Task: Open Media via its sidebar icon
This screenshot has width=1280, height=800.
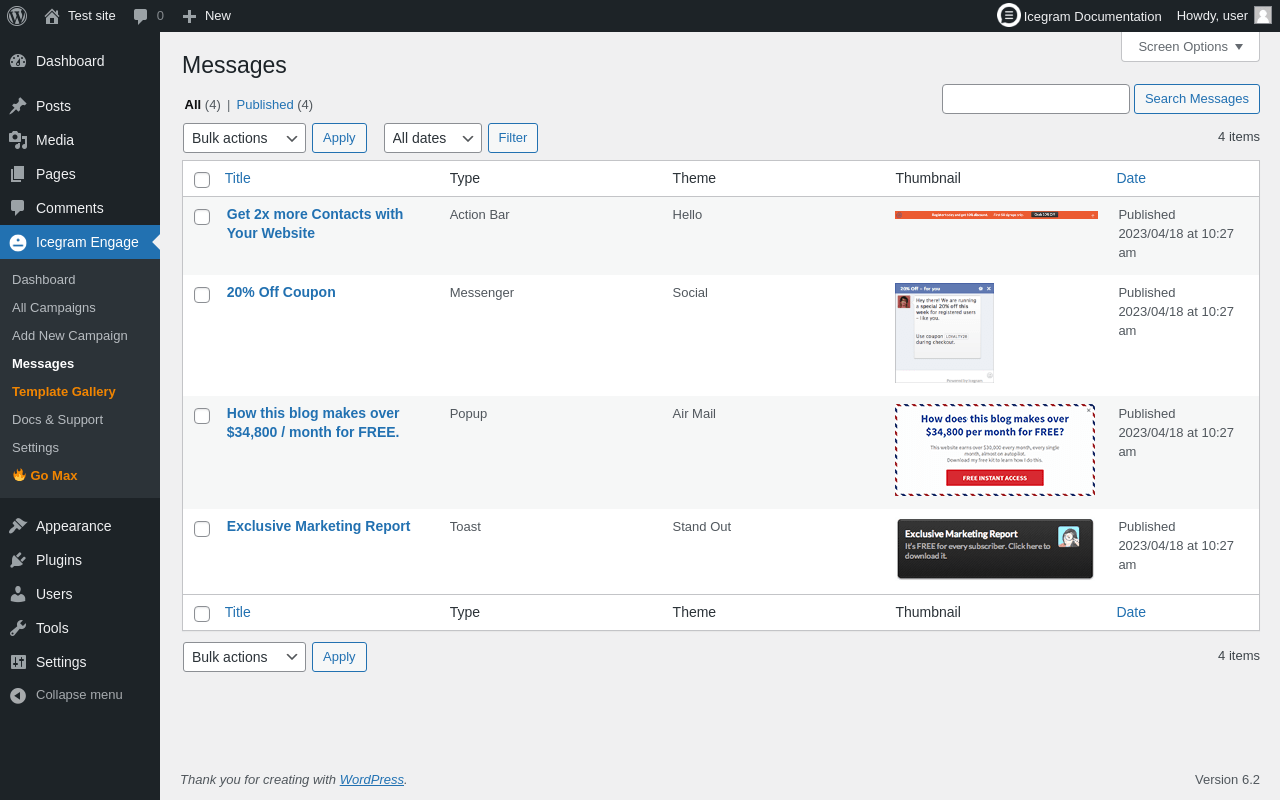Action: pos(18,140)
